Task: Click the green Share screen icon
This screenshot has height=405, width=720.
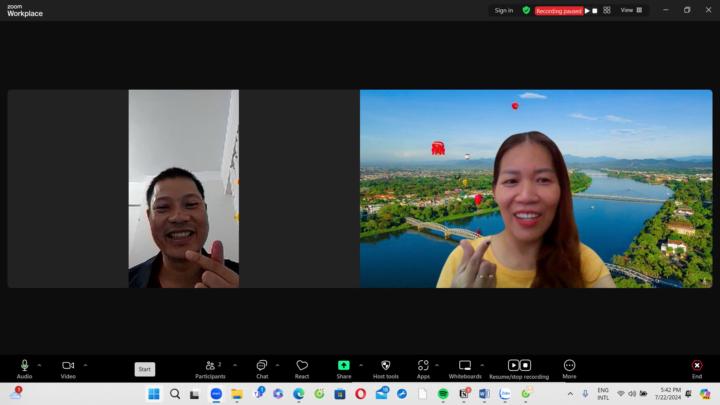Action: [343, 366]
